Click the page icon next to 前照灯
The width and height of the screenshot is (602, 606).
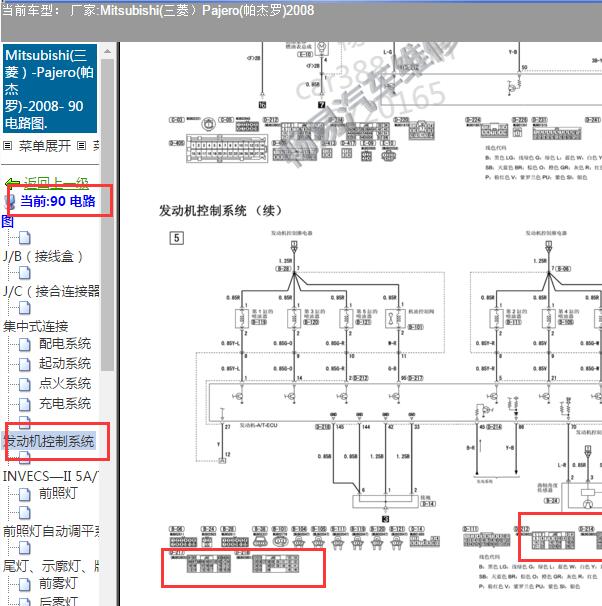24,493
